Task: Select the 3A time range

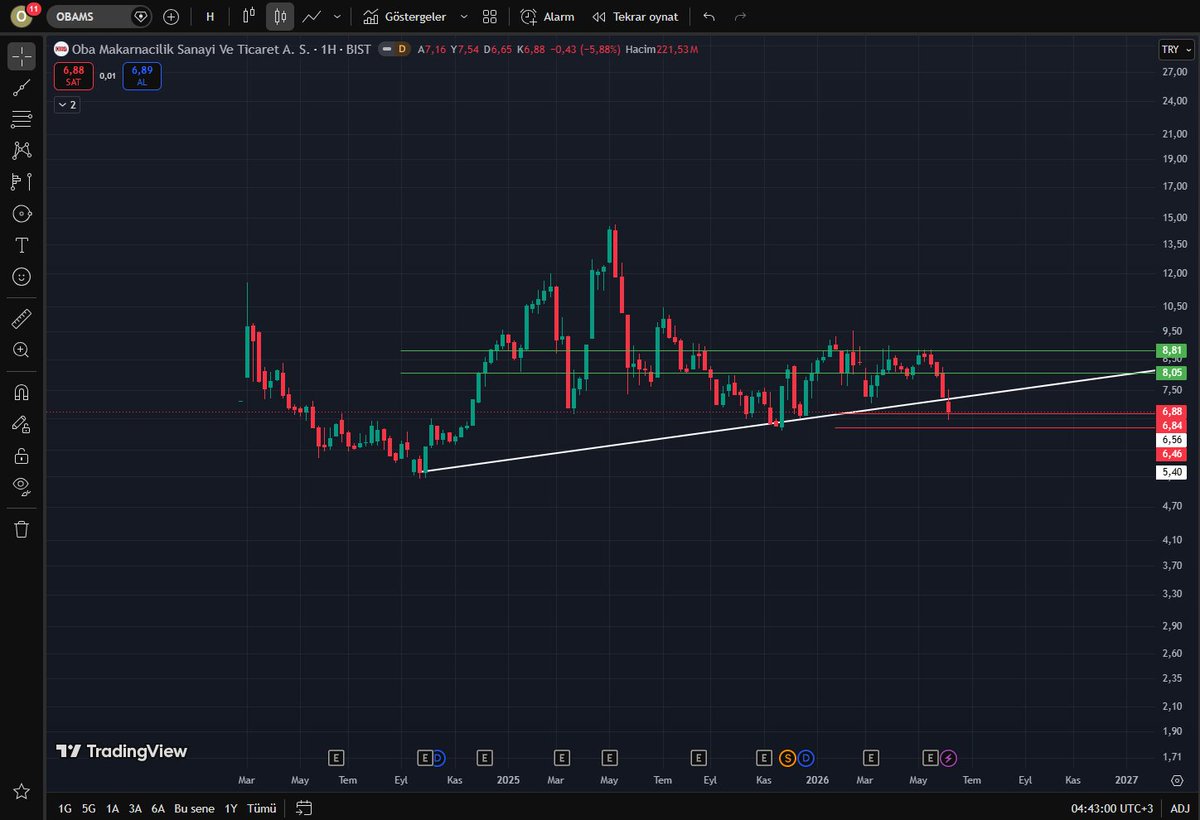Action: click(x=135, y=808)
